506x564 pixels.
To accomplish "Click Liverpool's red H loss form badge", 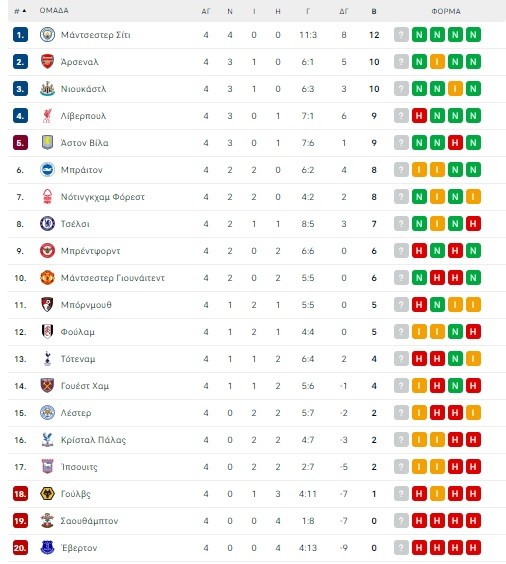I will tap(419, 116).
